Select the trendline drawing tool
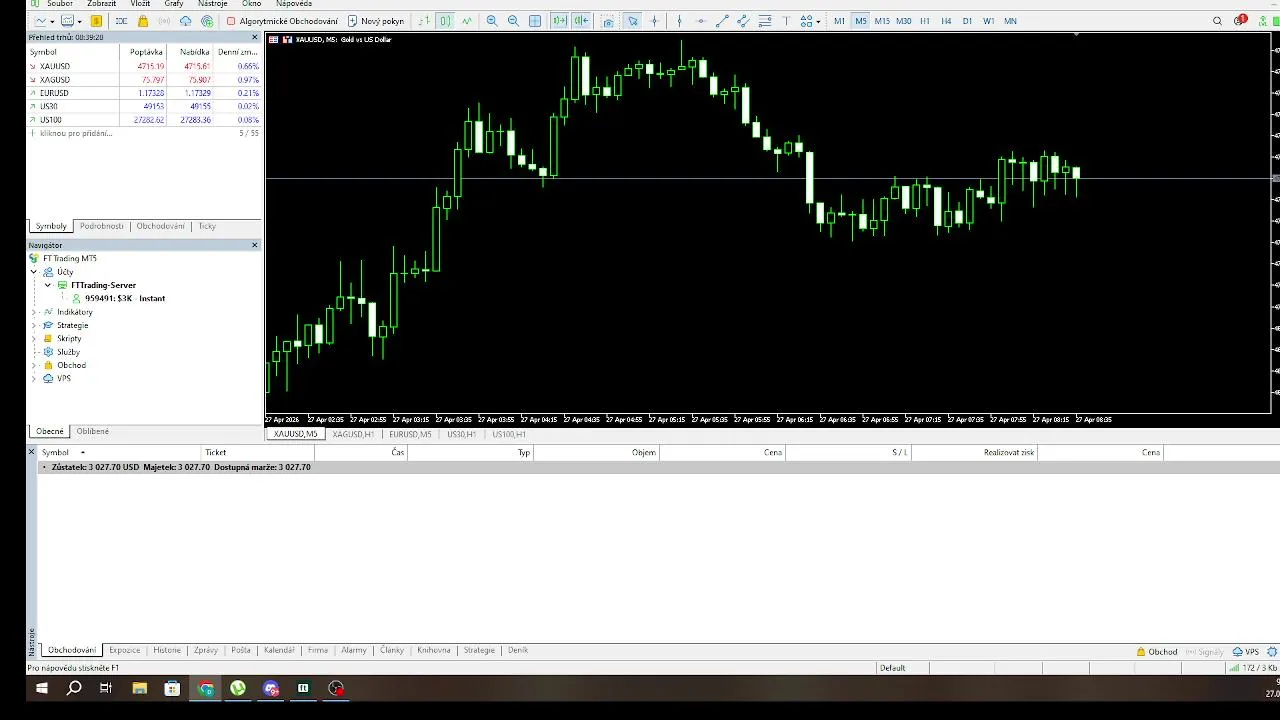Image resolution: width=1280 pixels, height=720 pixels. pos(722,21)
